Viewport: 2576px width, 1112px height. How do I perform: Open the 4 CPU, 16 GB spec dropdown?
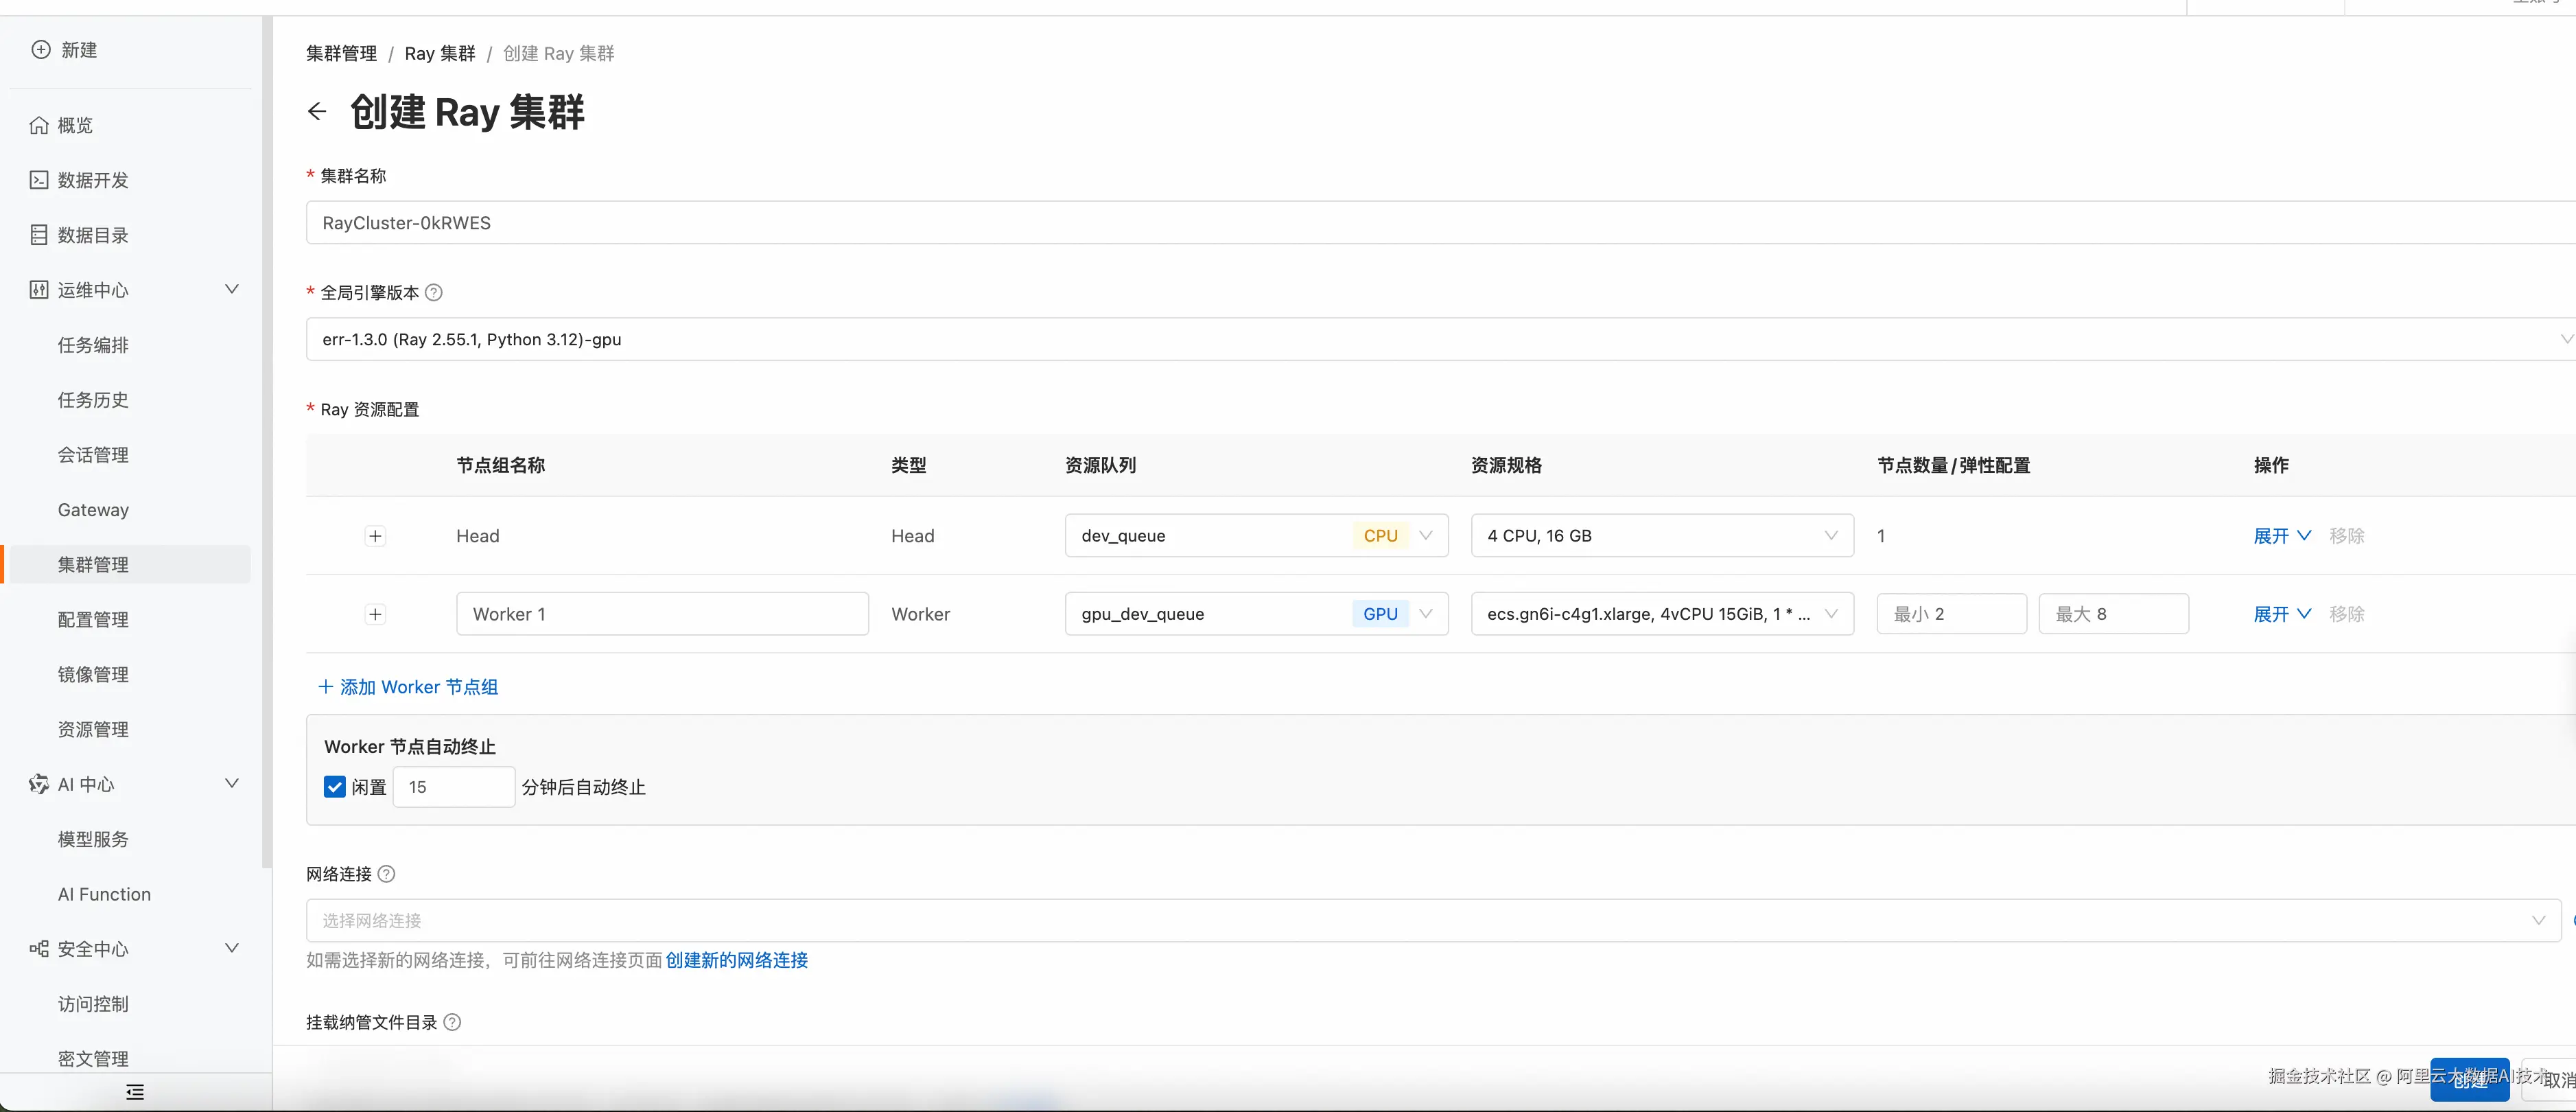point(1662,536)
